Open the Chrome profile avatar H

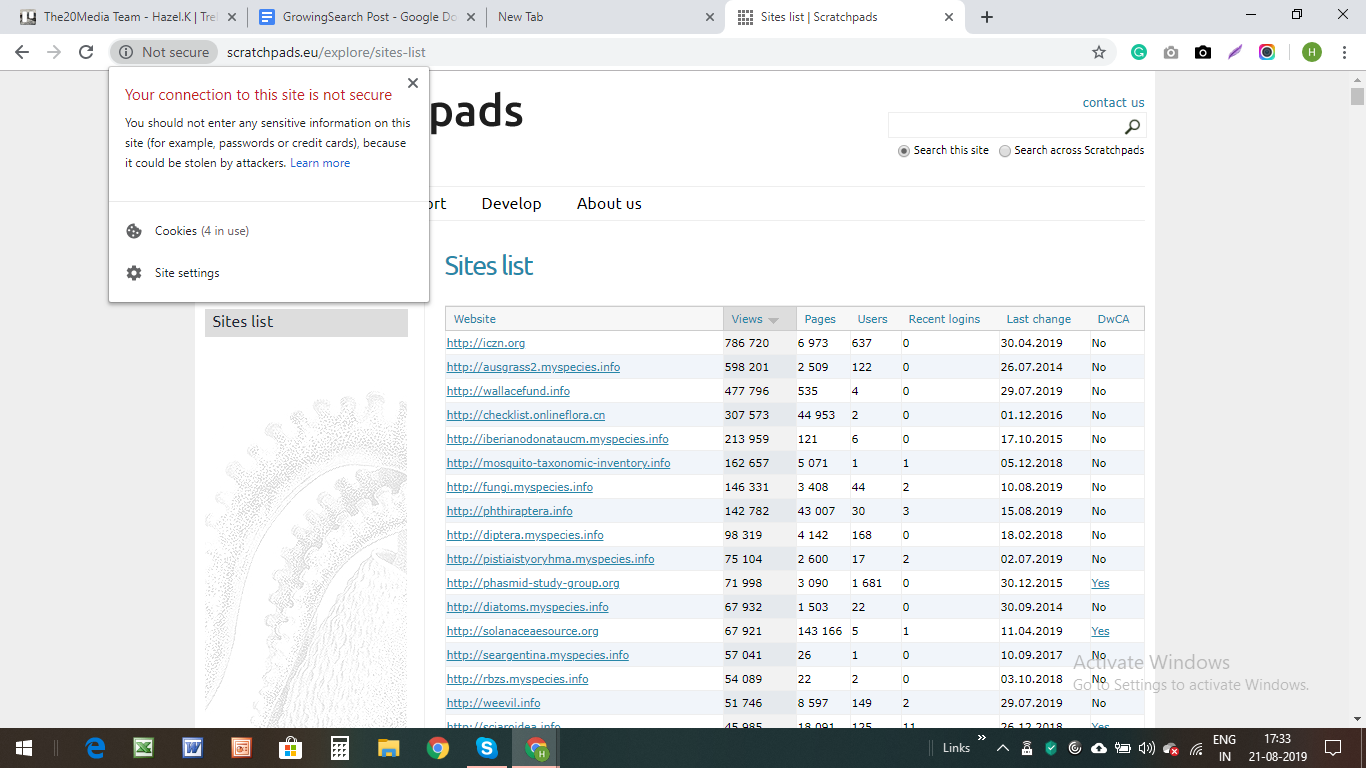[x=1312, y=52]
